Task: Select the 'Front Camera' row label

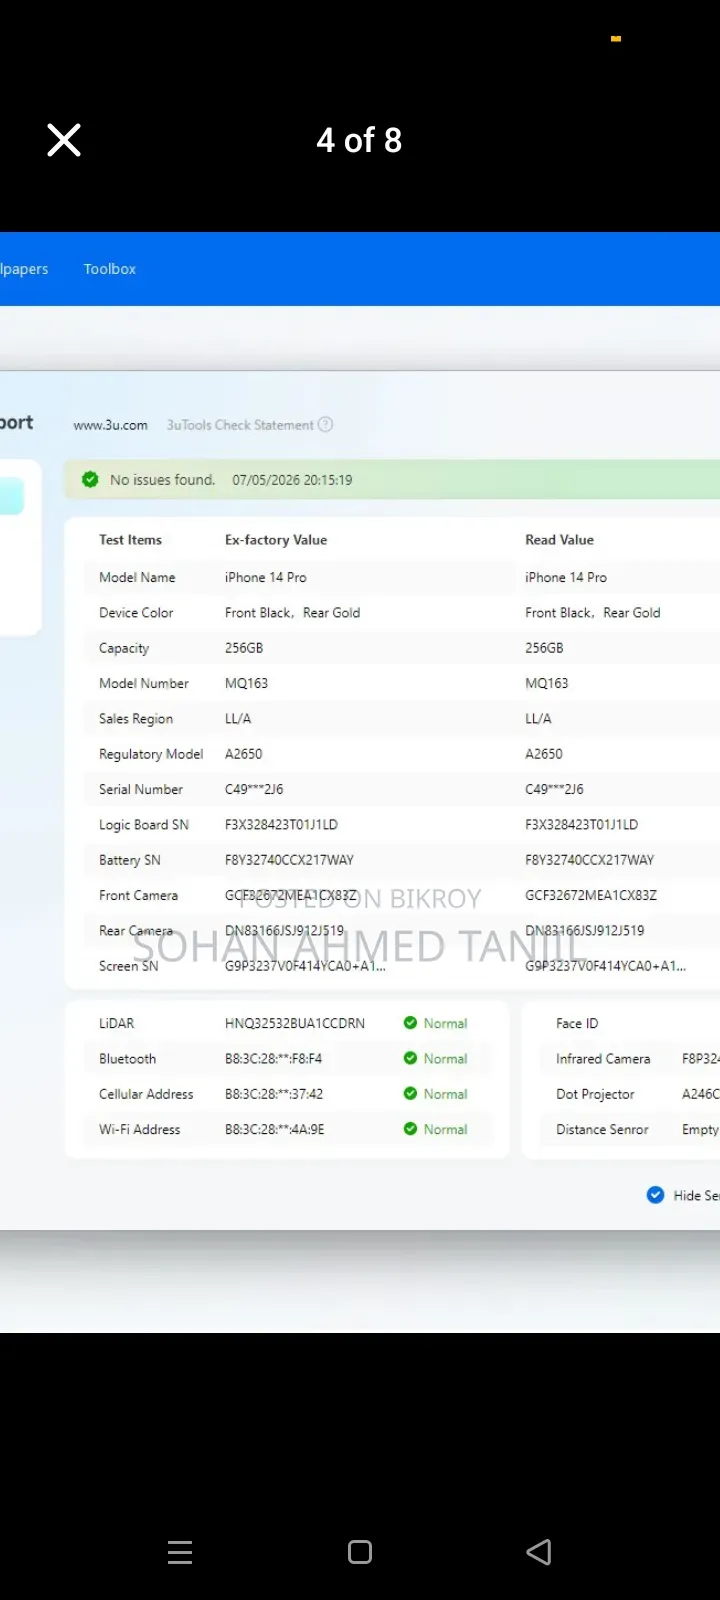Action: click(138, 895)
